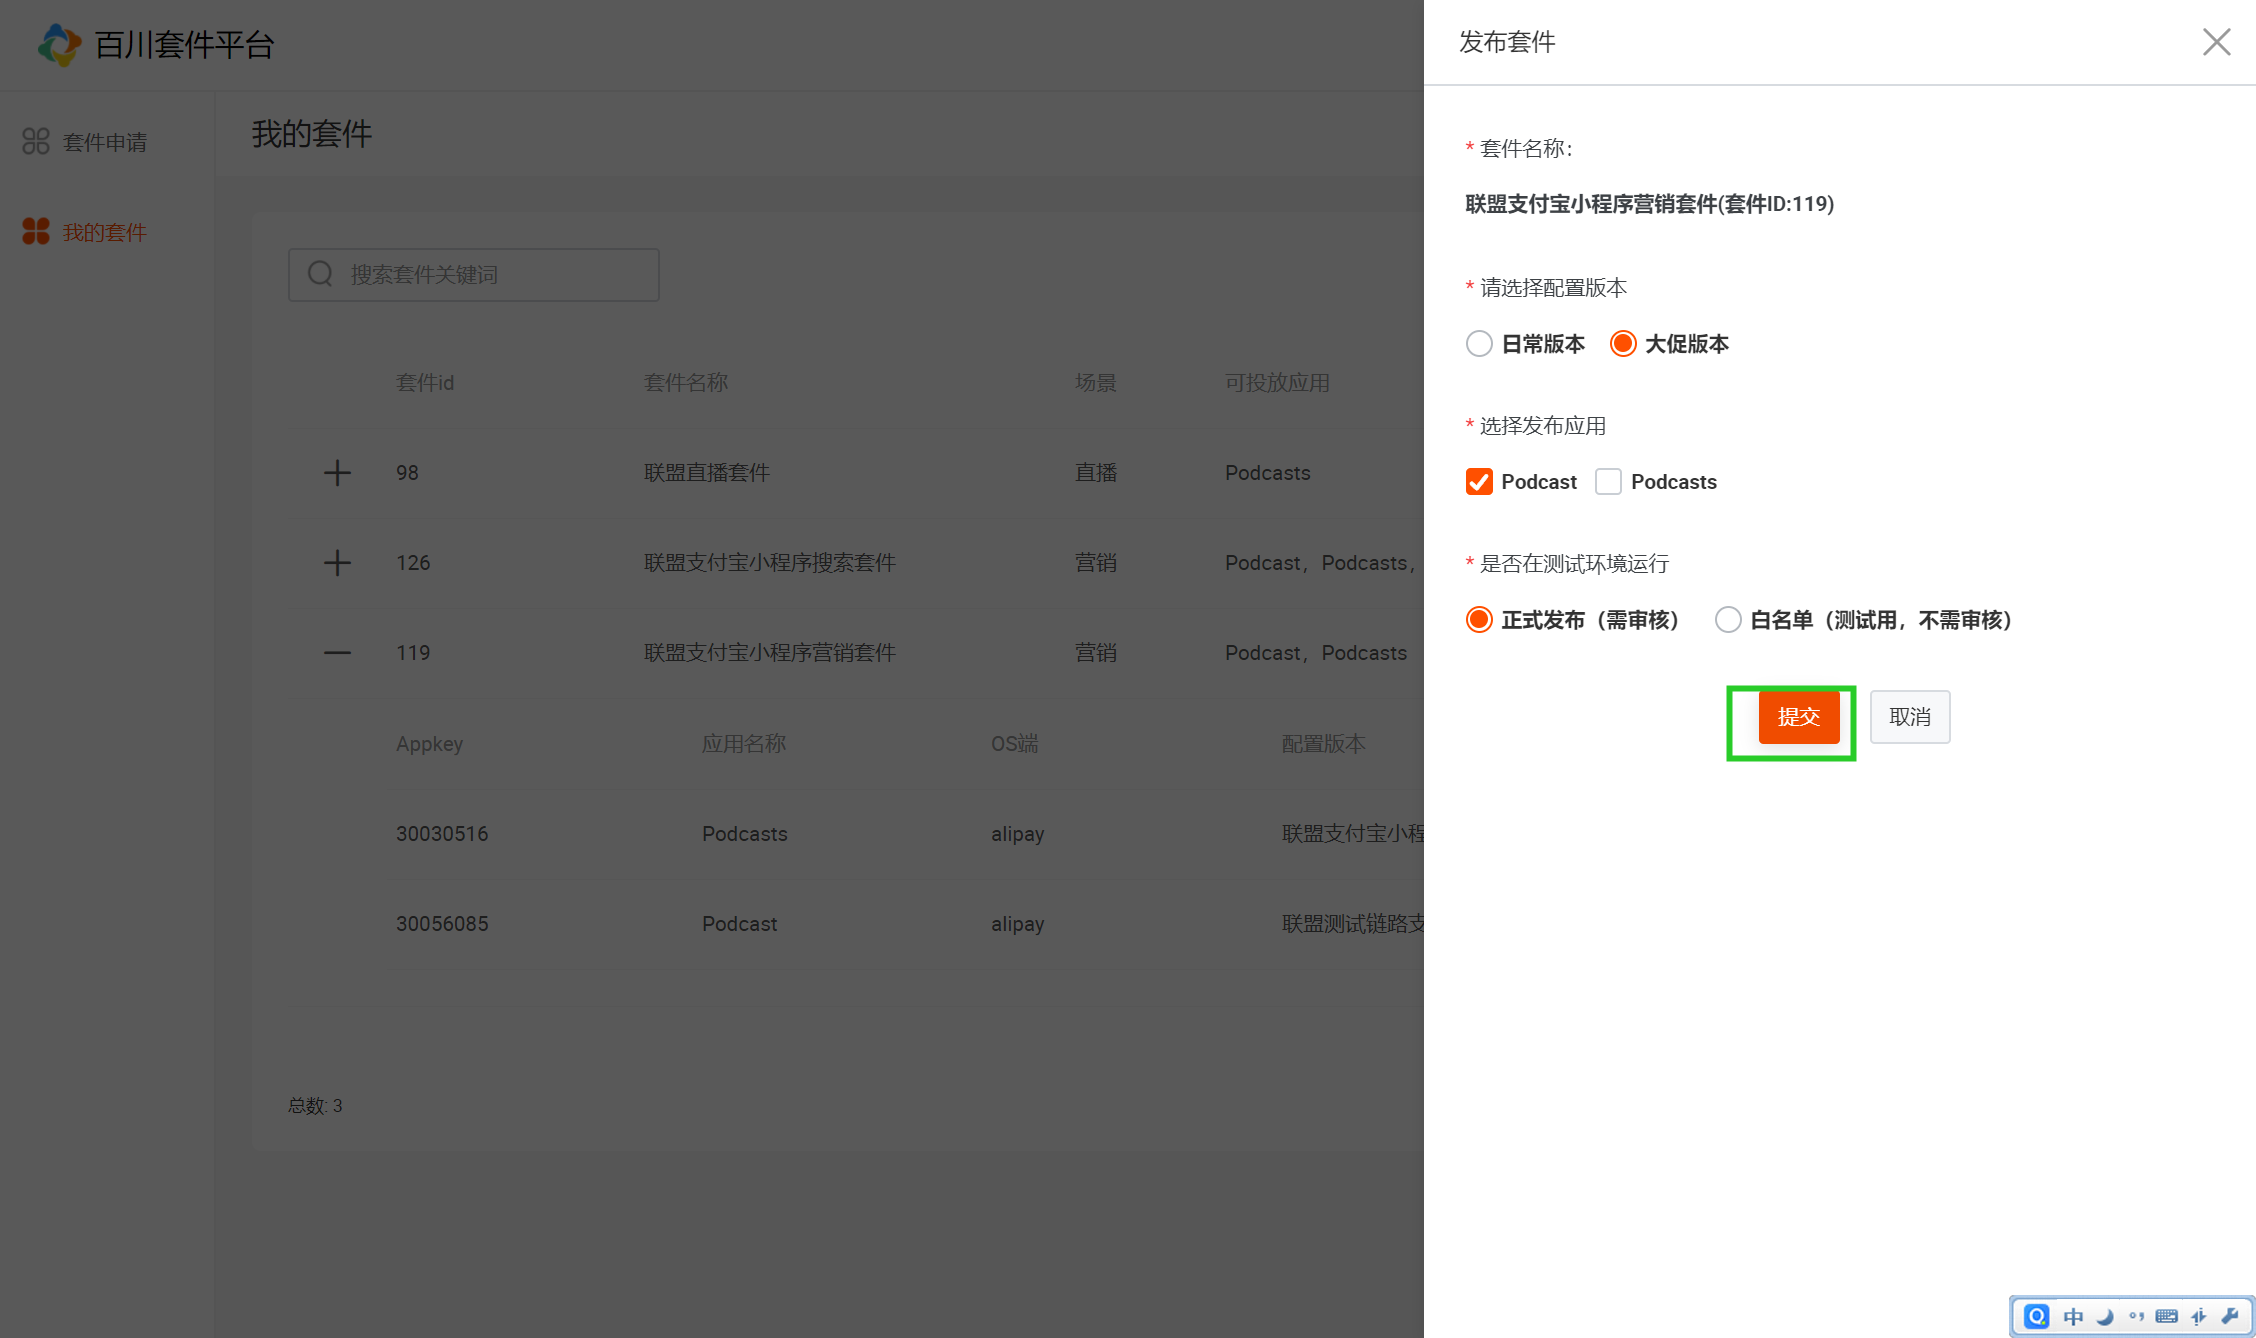Click the 百川套件平台 logo icon
Screen dimensions: 2256x1338
[x=59, y=45]
